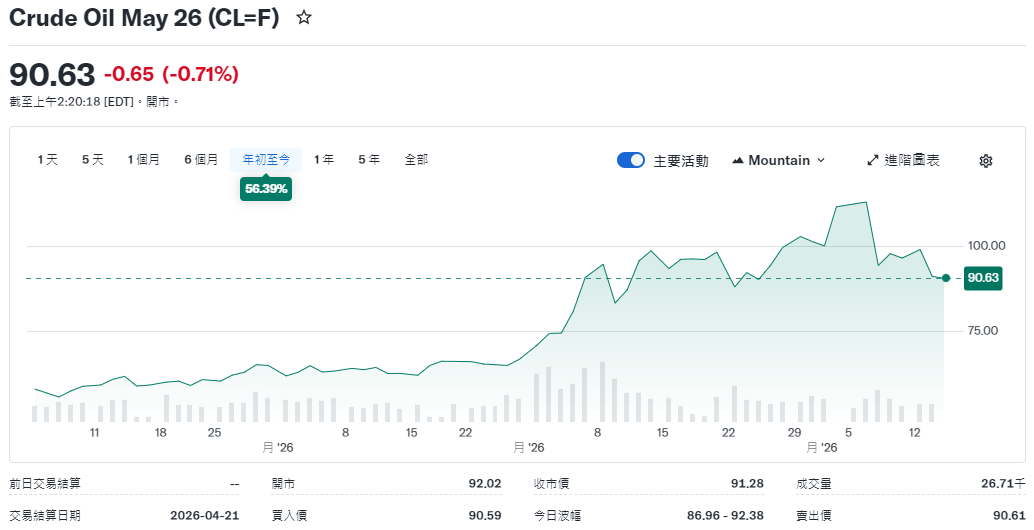Click the 前日交易結算 label

pyautogui.click(x=45, y=484)
